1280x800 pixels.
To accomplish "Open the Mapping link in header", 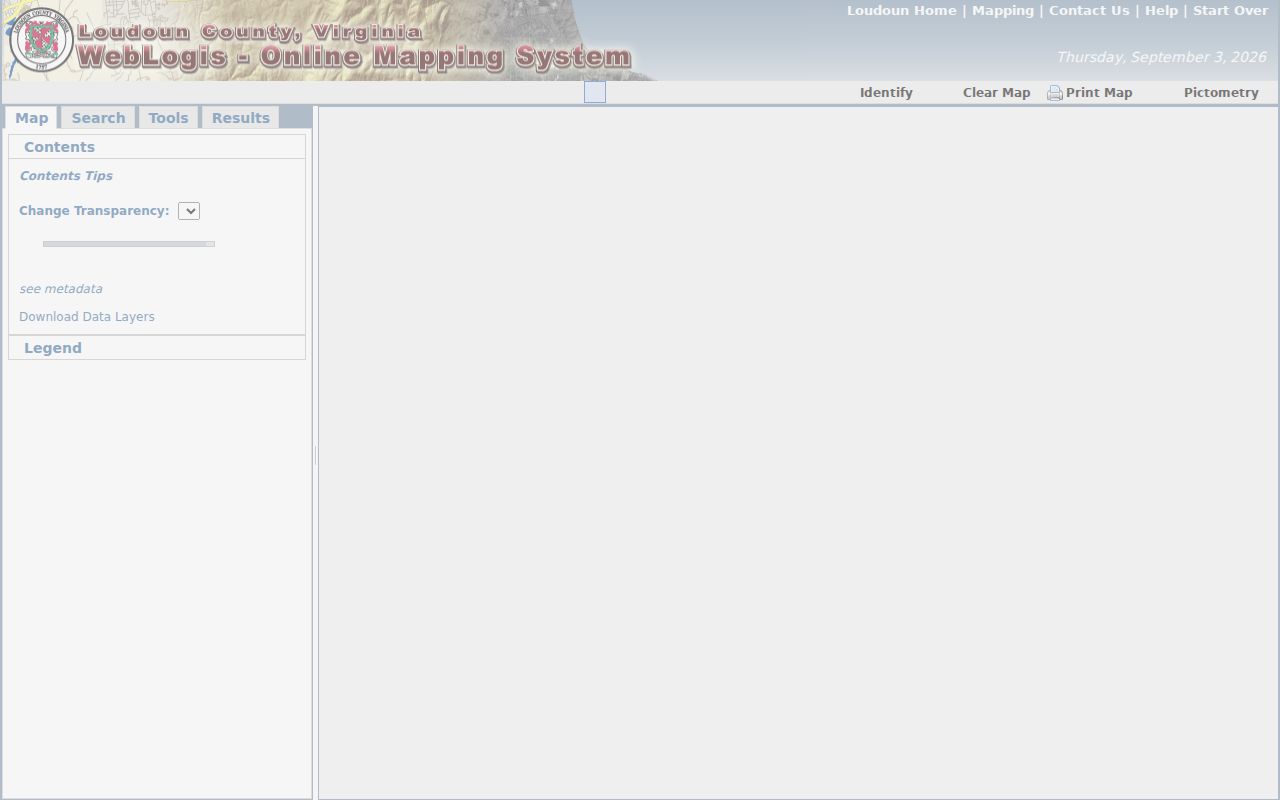I will coord(1003,11).
